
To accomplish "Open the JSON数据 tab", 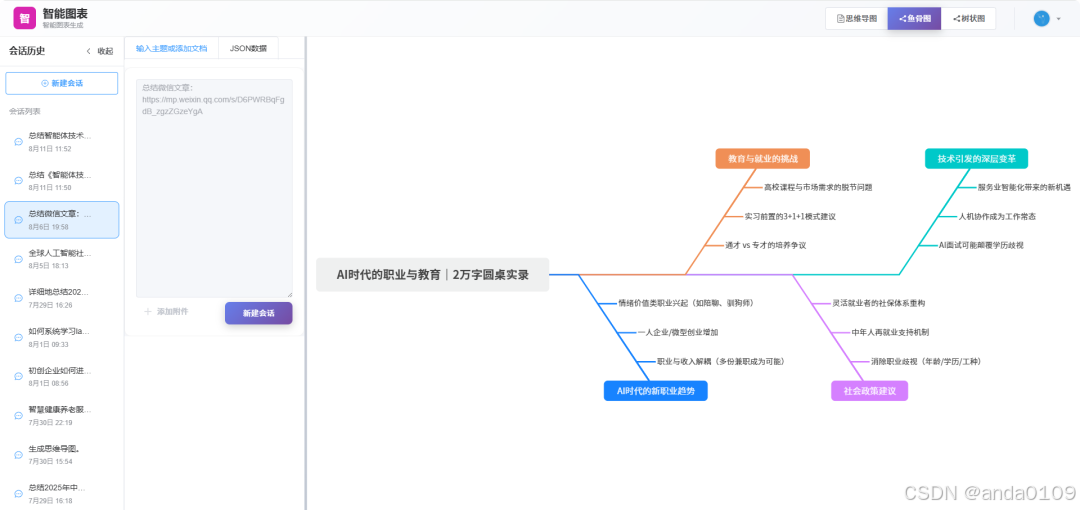I will point(248,48).
